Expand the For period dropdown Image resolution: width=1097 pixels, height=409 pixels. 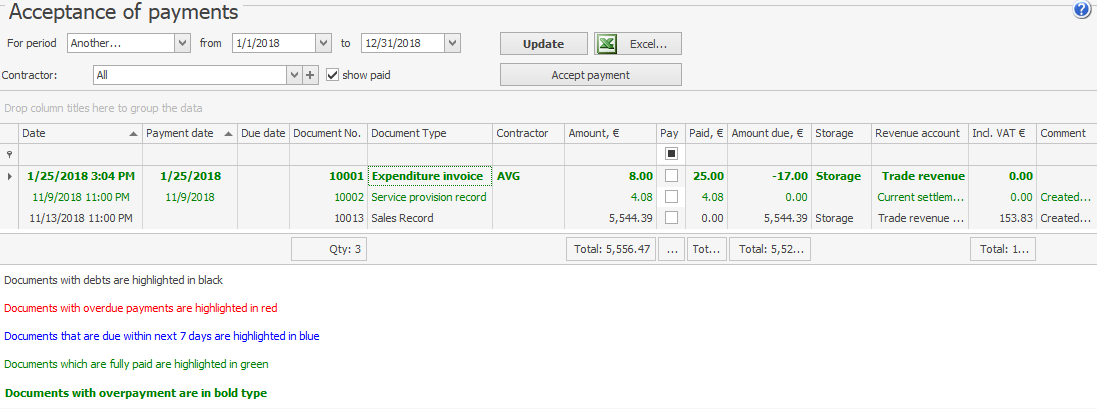pyautogui.click(x=182, y=43)
